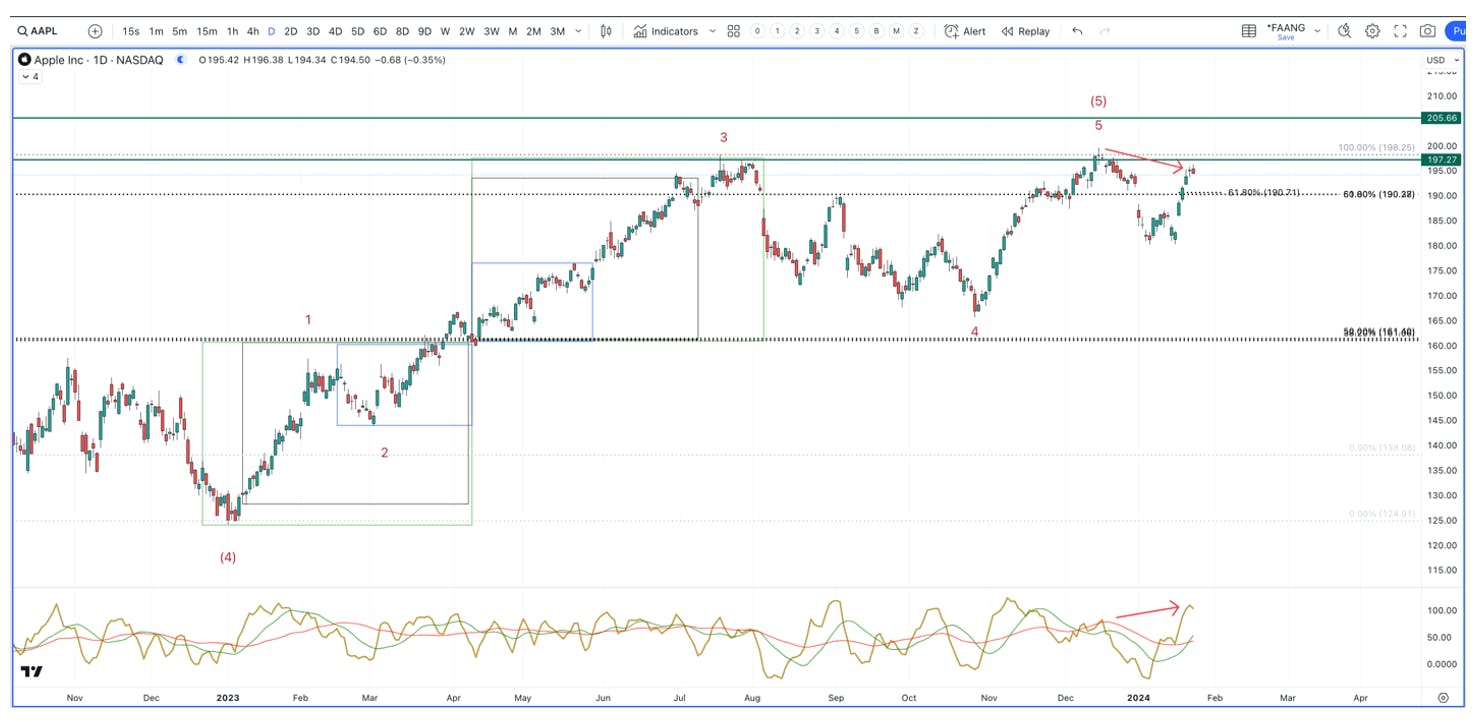Click the circled M toolbar button
This screenshot has height=722, width=1484.
(897, 31)
